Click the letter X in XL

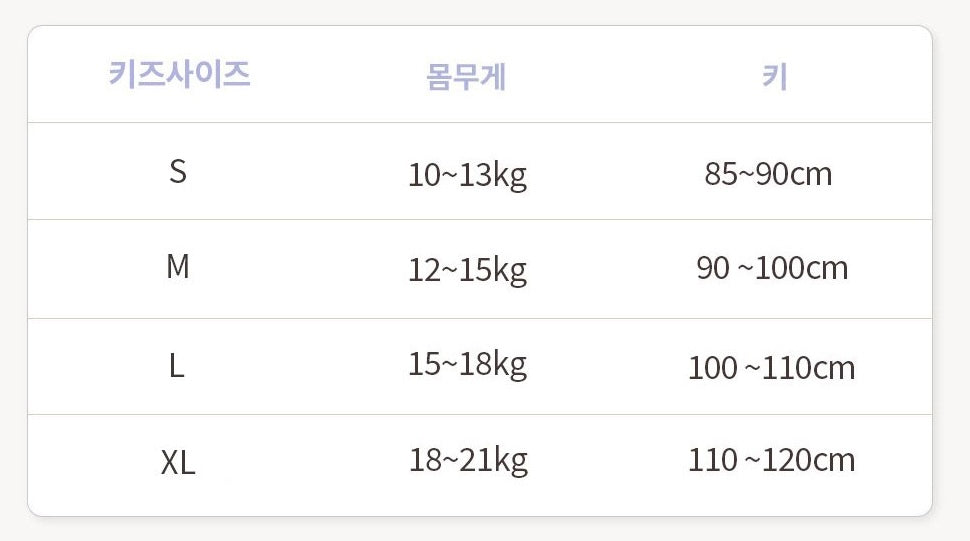170,462
